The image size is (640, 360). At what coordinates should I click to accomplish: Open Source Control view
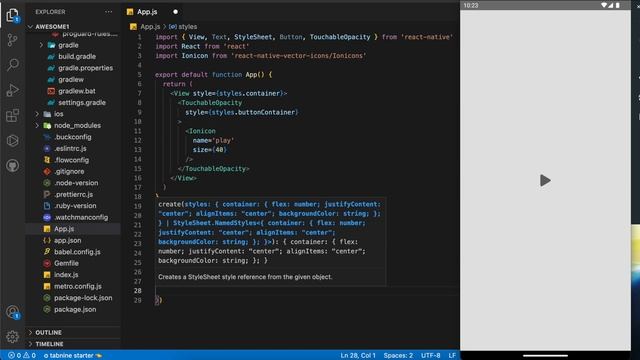(12, 40)
